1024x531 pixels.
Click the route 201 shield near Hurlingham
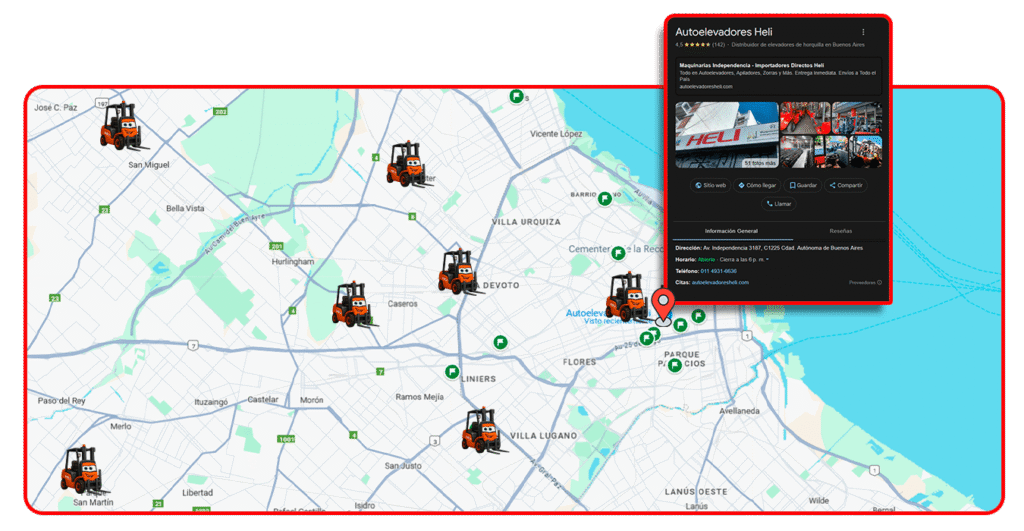click(276, 246)
